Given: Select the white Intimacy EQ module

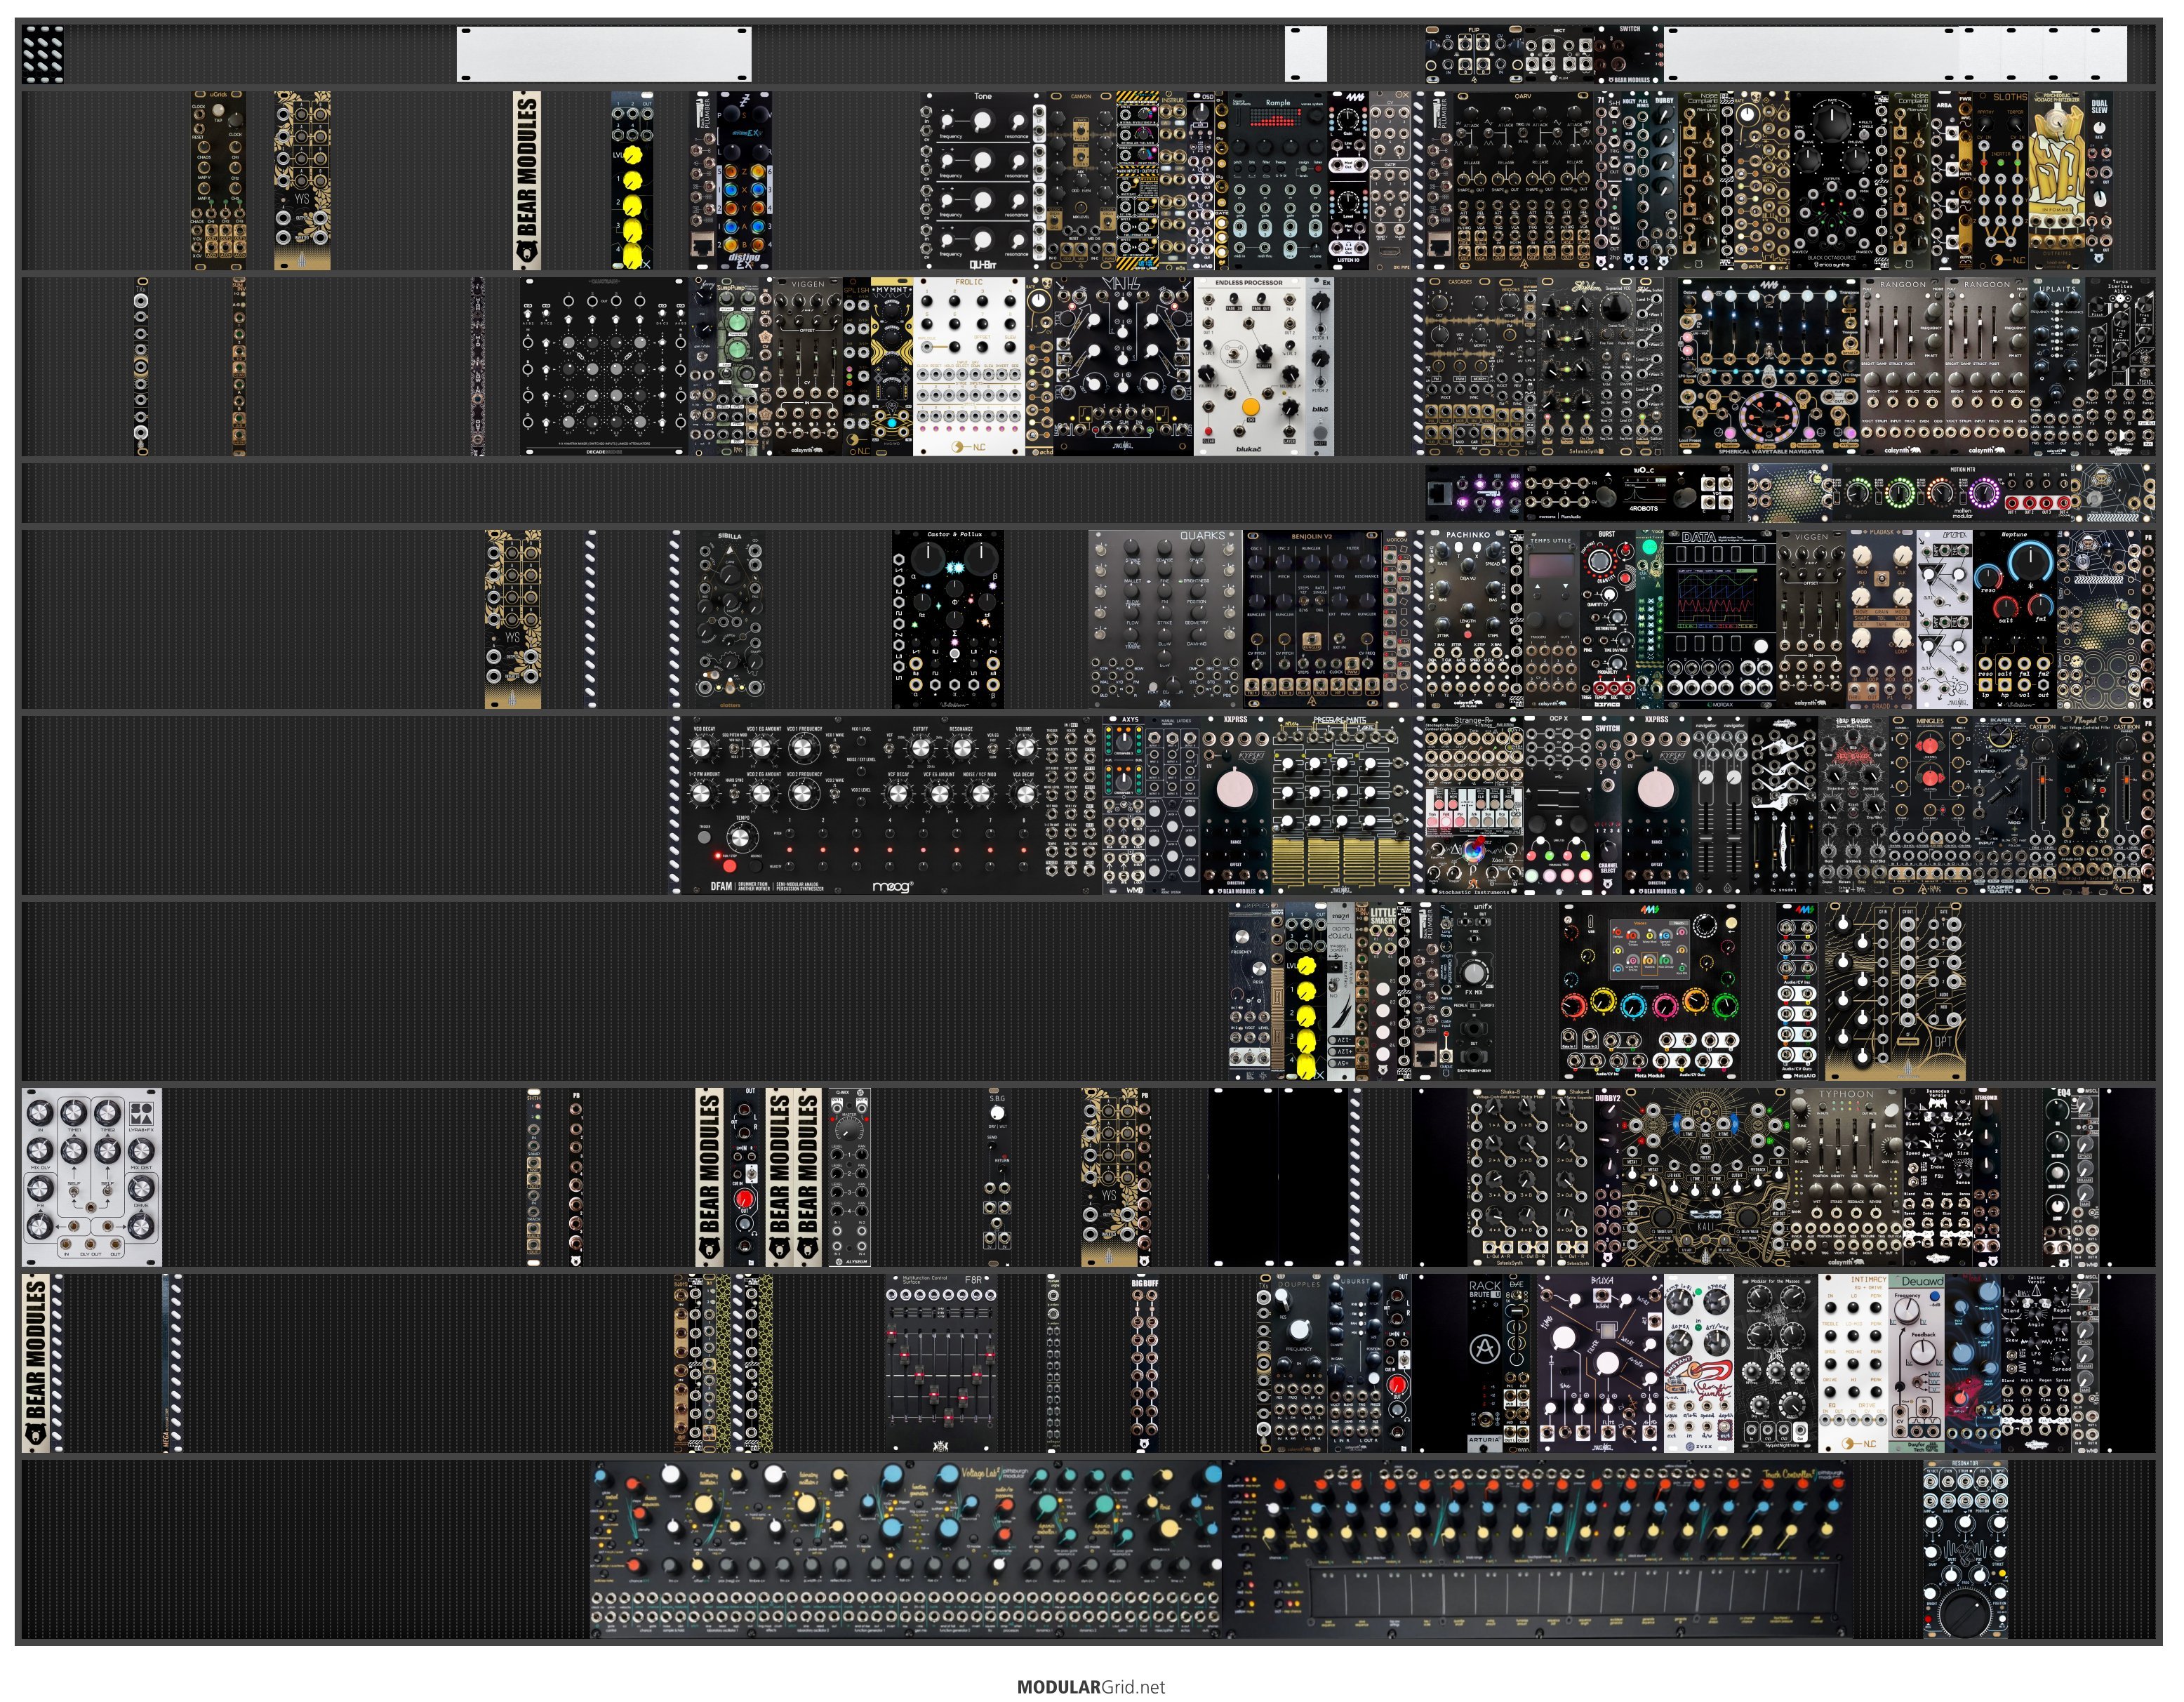Looking at the screenshot, I should pyautogui.click(x=1853, y=1364).
